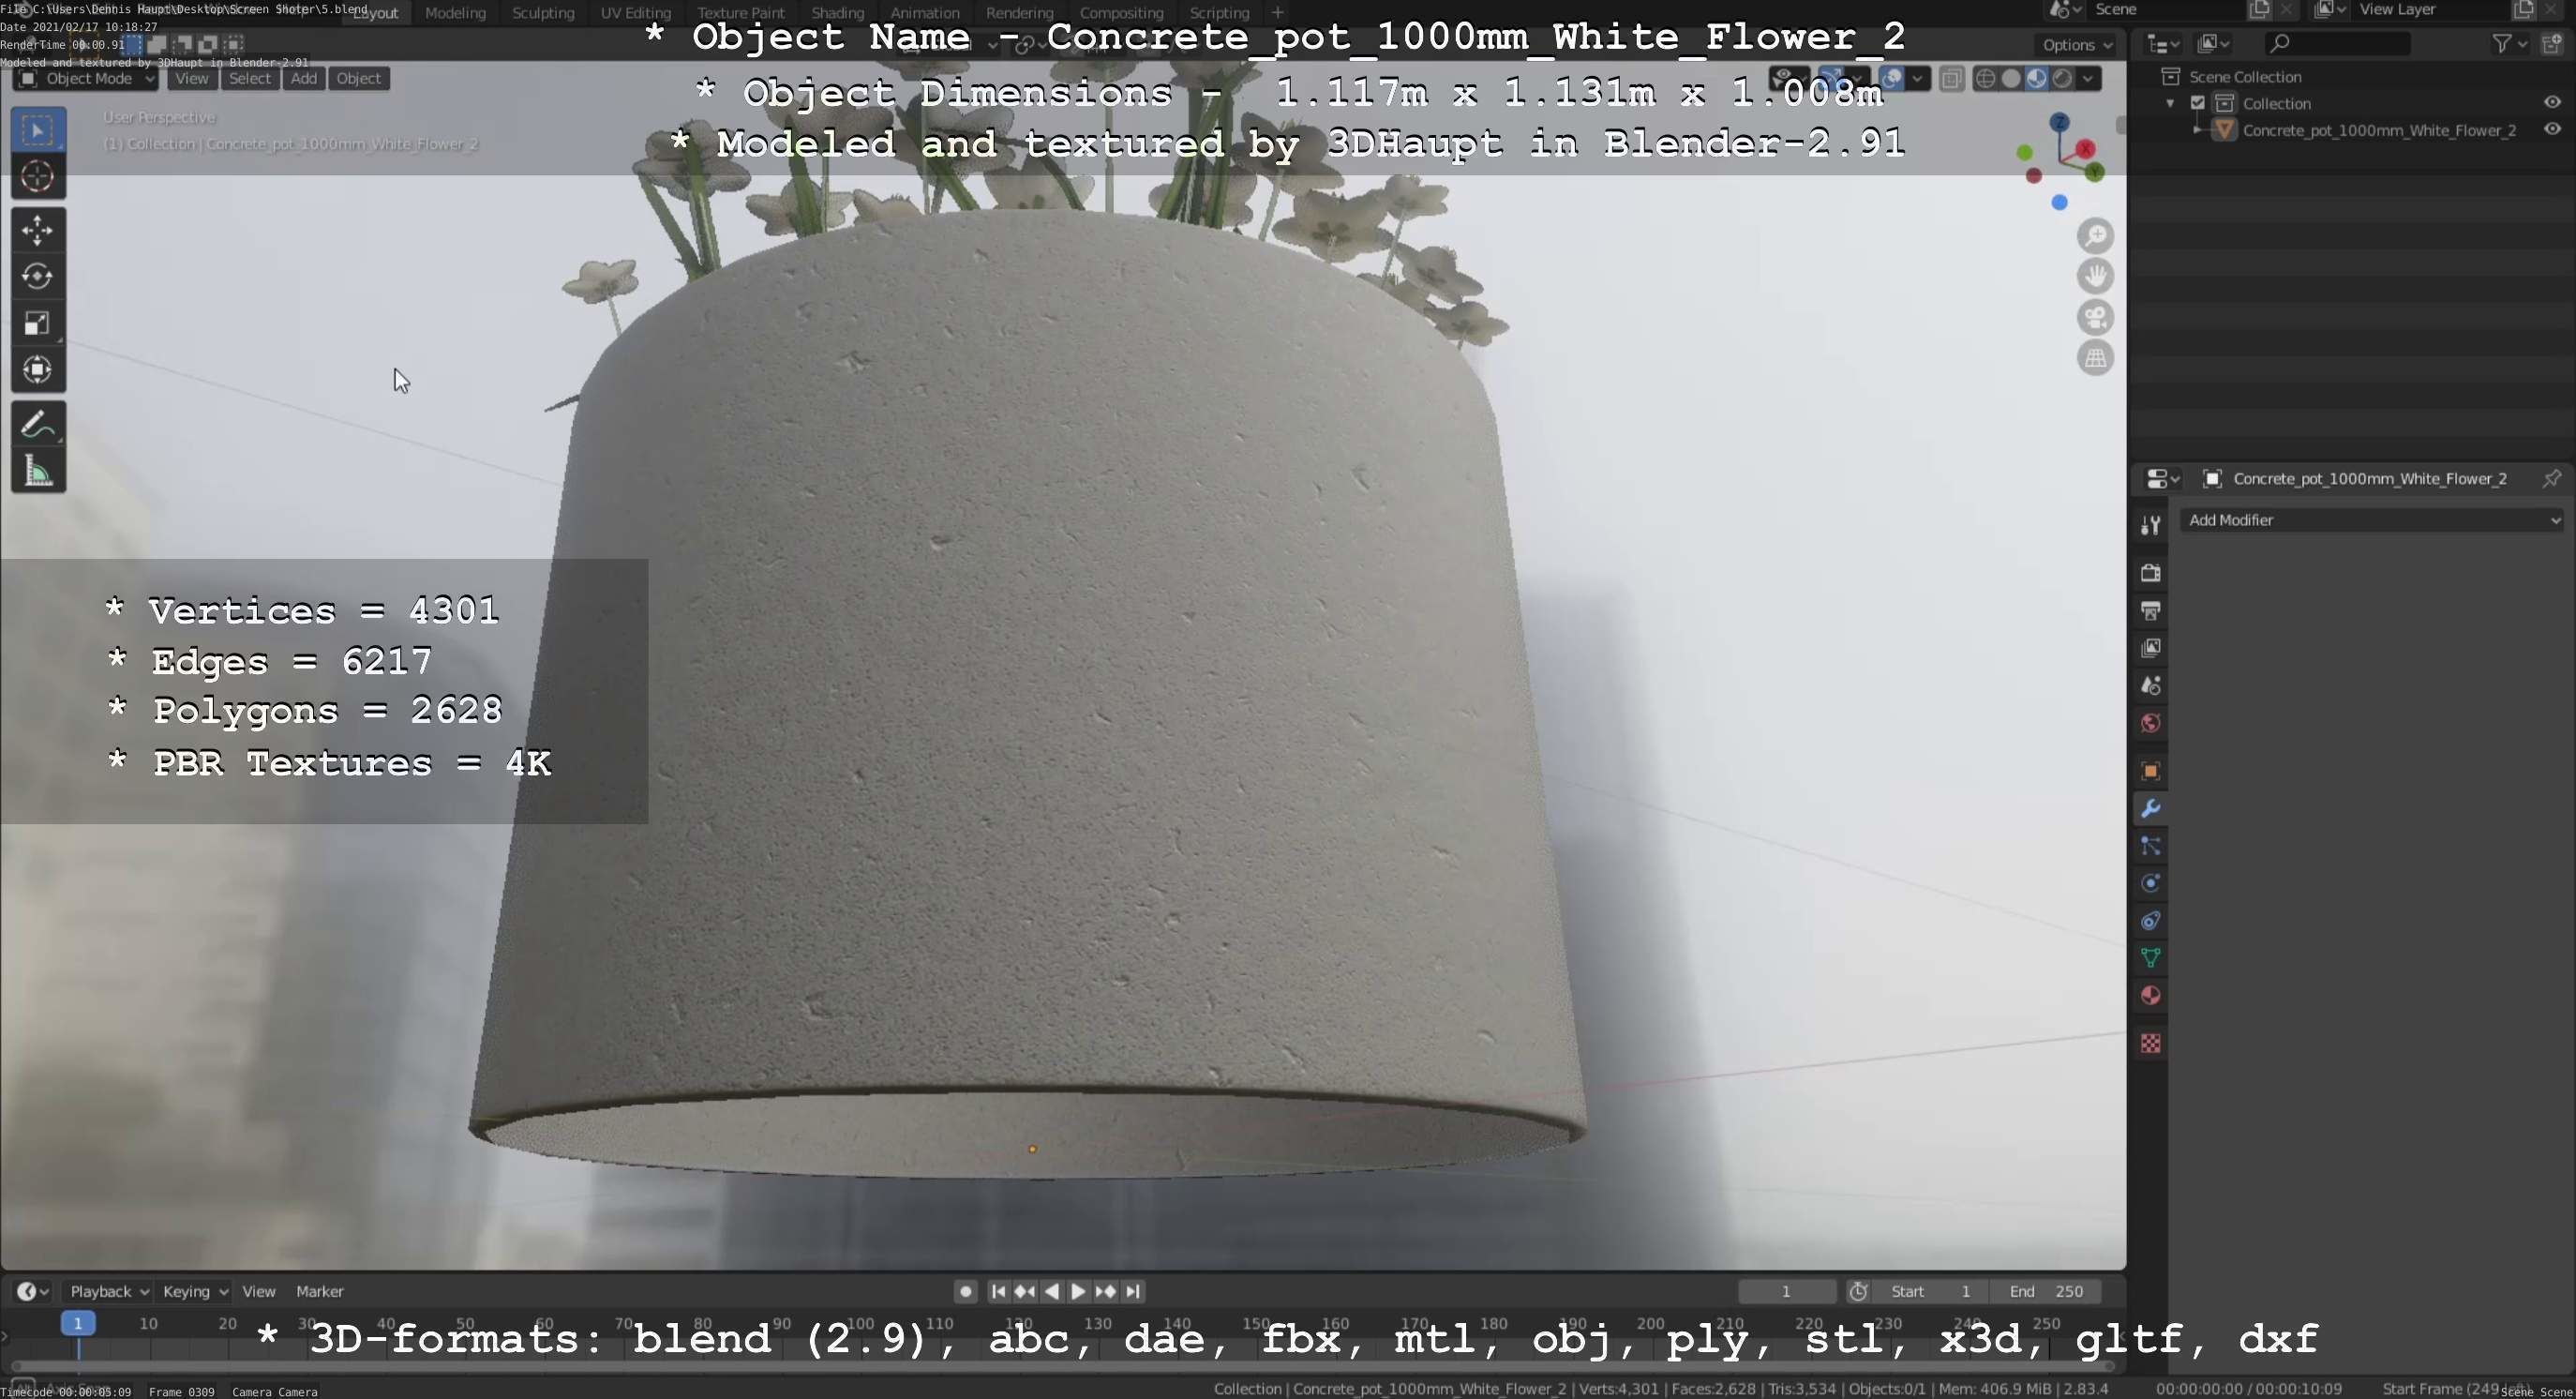Open the properties editor type dropdown
Screen dimensions: 2576x1399
click(x=2163, y=478)
